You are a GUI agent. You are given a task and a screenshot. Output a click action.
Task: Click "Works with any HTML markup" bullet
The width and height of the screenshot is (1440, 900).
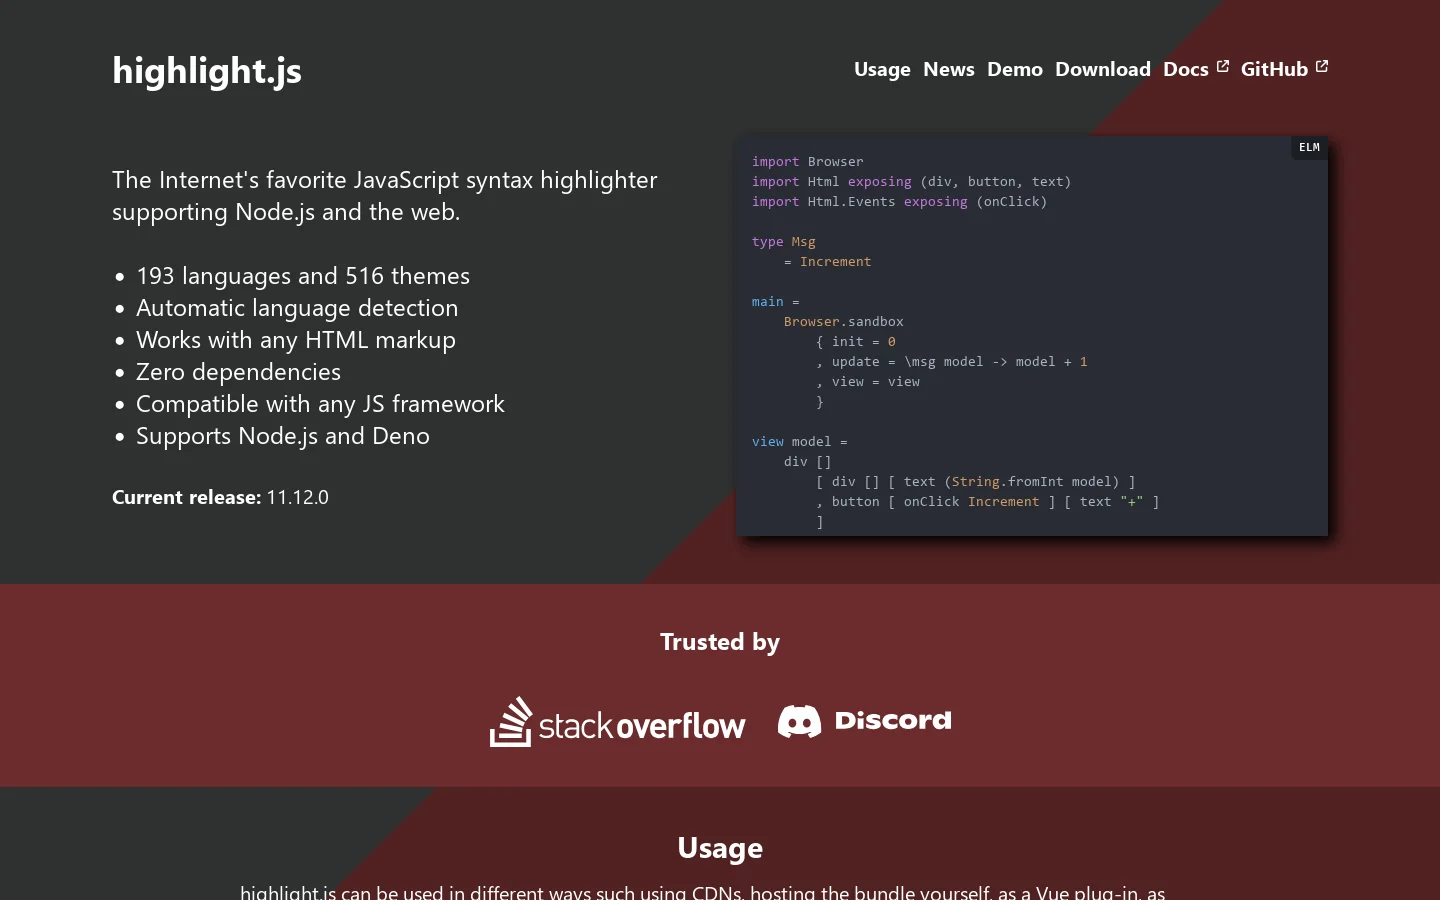click(296, 340)
